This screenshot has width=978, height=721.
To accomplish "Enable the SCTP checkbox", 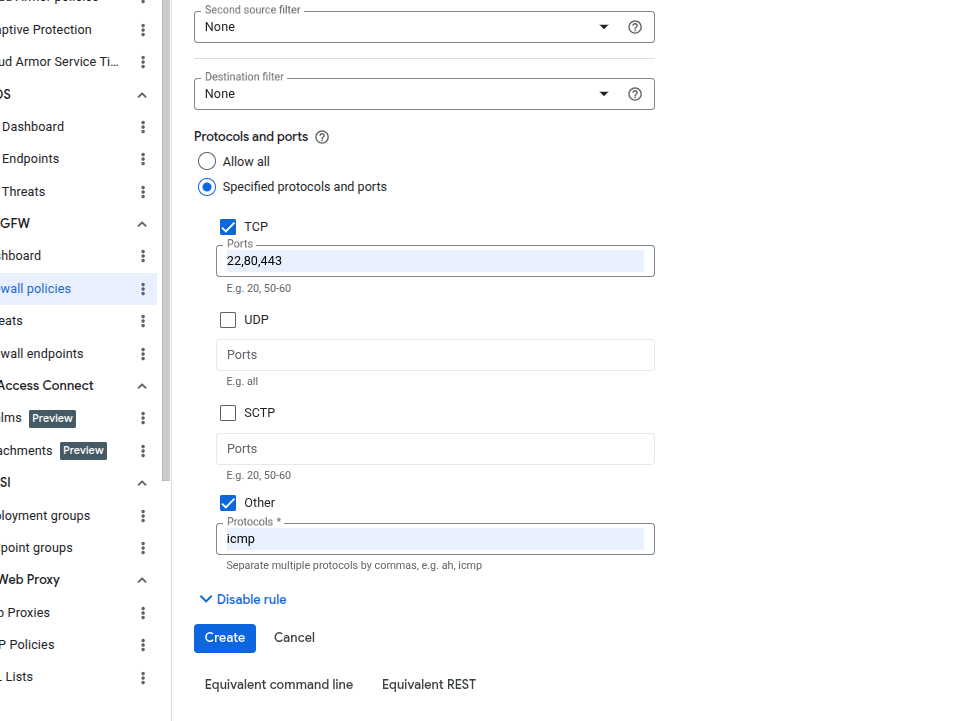I will (x=228, y=413).
